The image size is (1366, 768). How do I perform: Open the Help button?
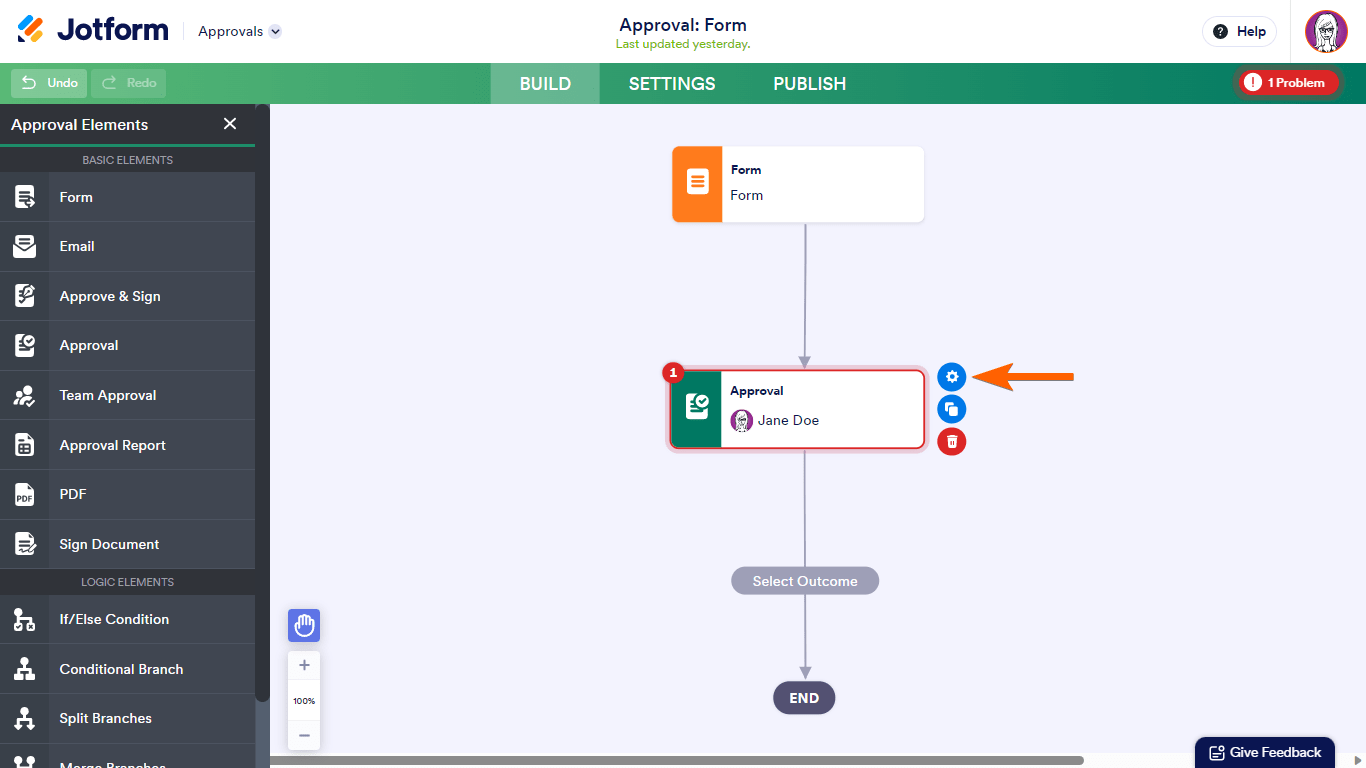pyautogui.click(x=1239, y=31)
